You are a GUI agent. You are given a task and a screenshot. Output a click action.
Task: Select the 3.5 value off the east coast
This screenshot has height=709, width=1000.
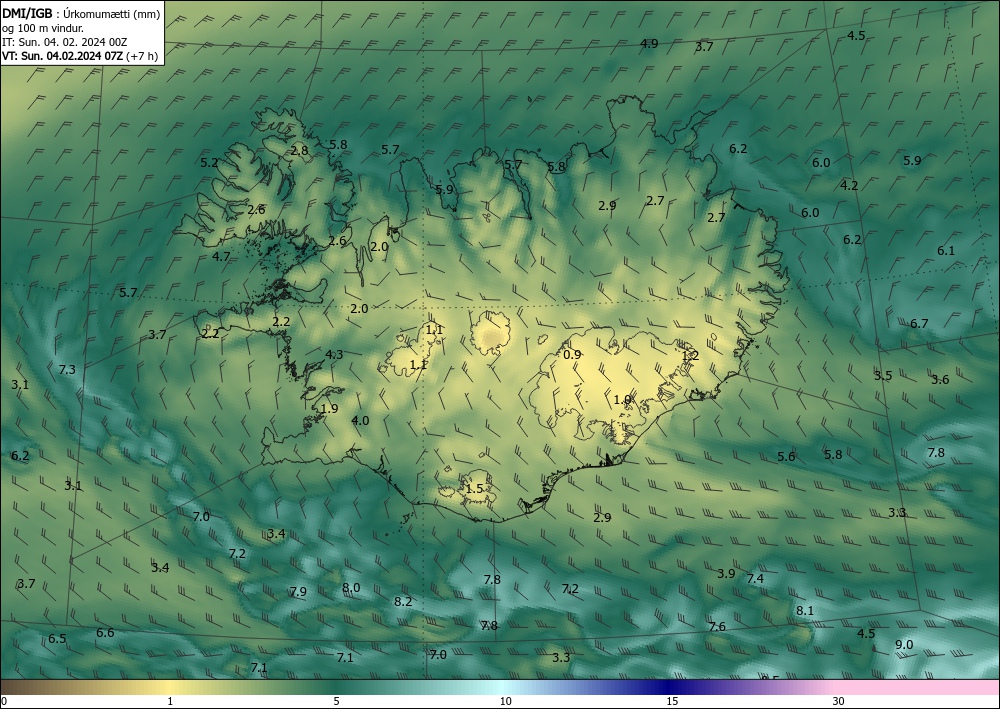tap(883, 376)
